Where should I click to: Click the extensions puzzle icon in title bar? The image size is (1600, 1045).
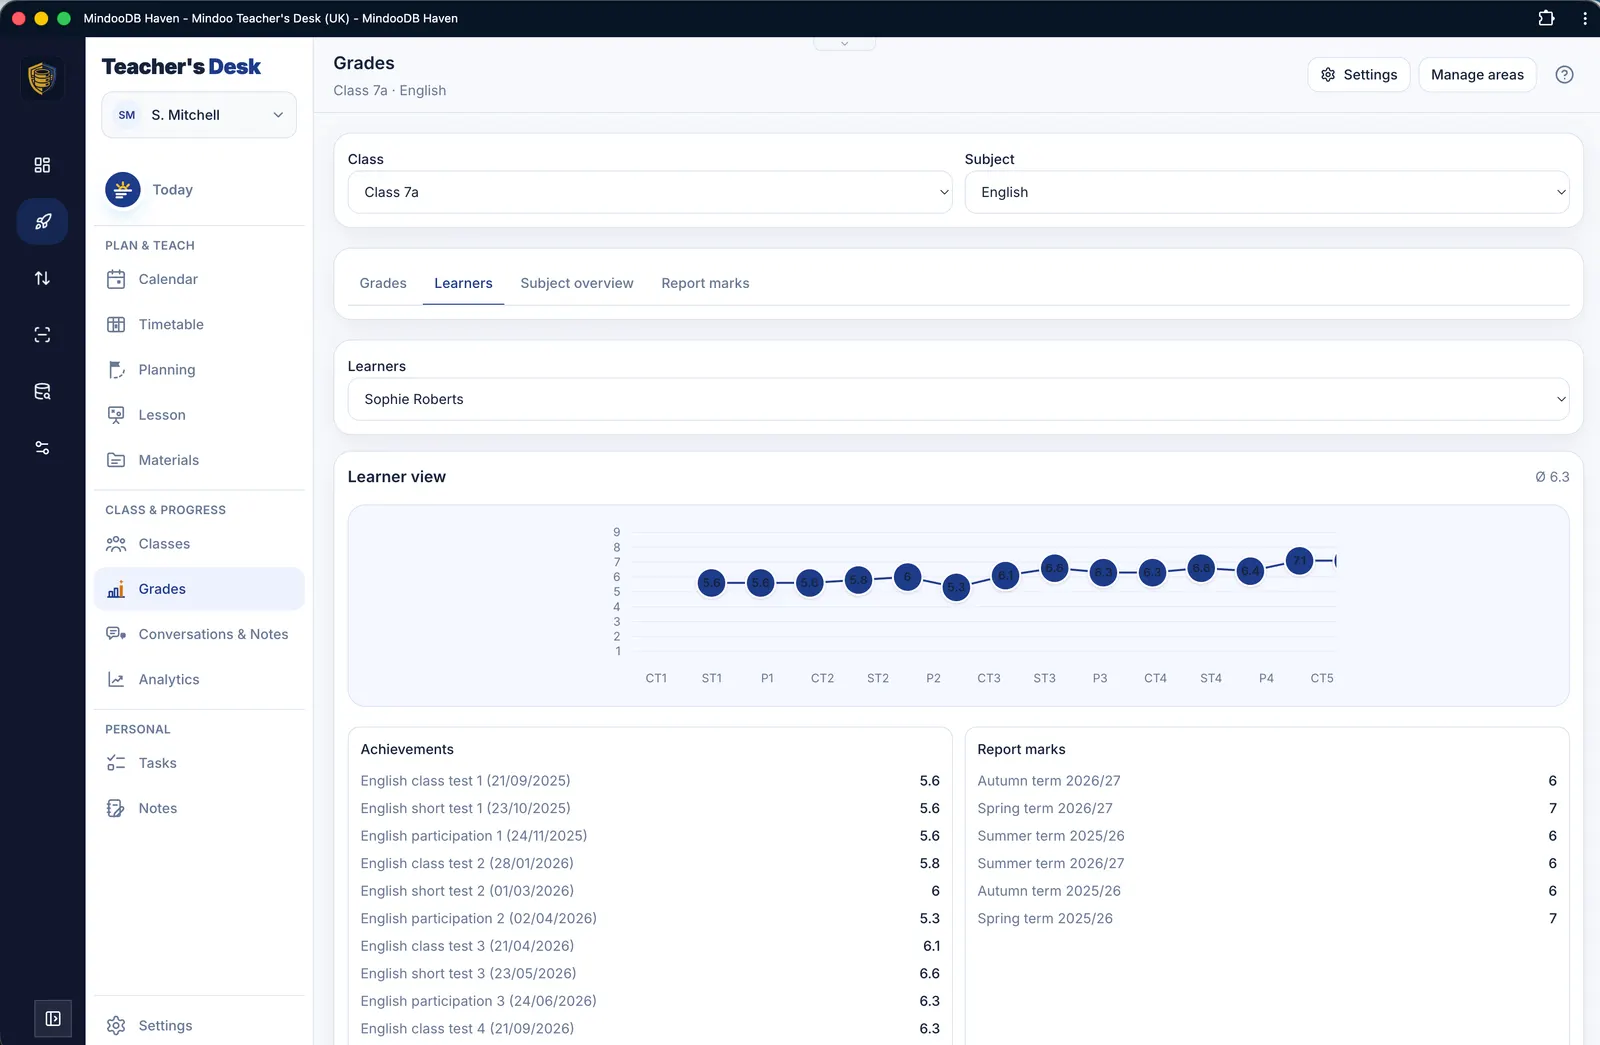(x=1546, y=18)
